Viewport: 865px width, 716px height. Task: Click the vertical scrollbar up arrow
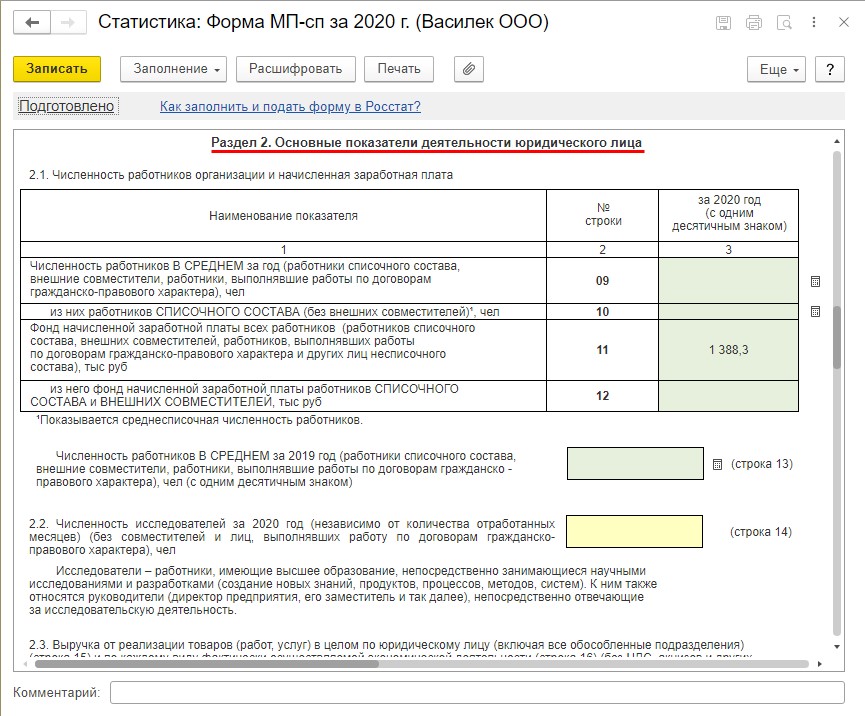pyautogui.click(x=837, y=142)
